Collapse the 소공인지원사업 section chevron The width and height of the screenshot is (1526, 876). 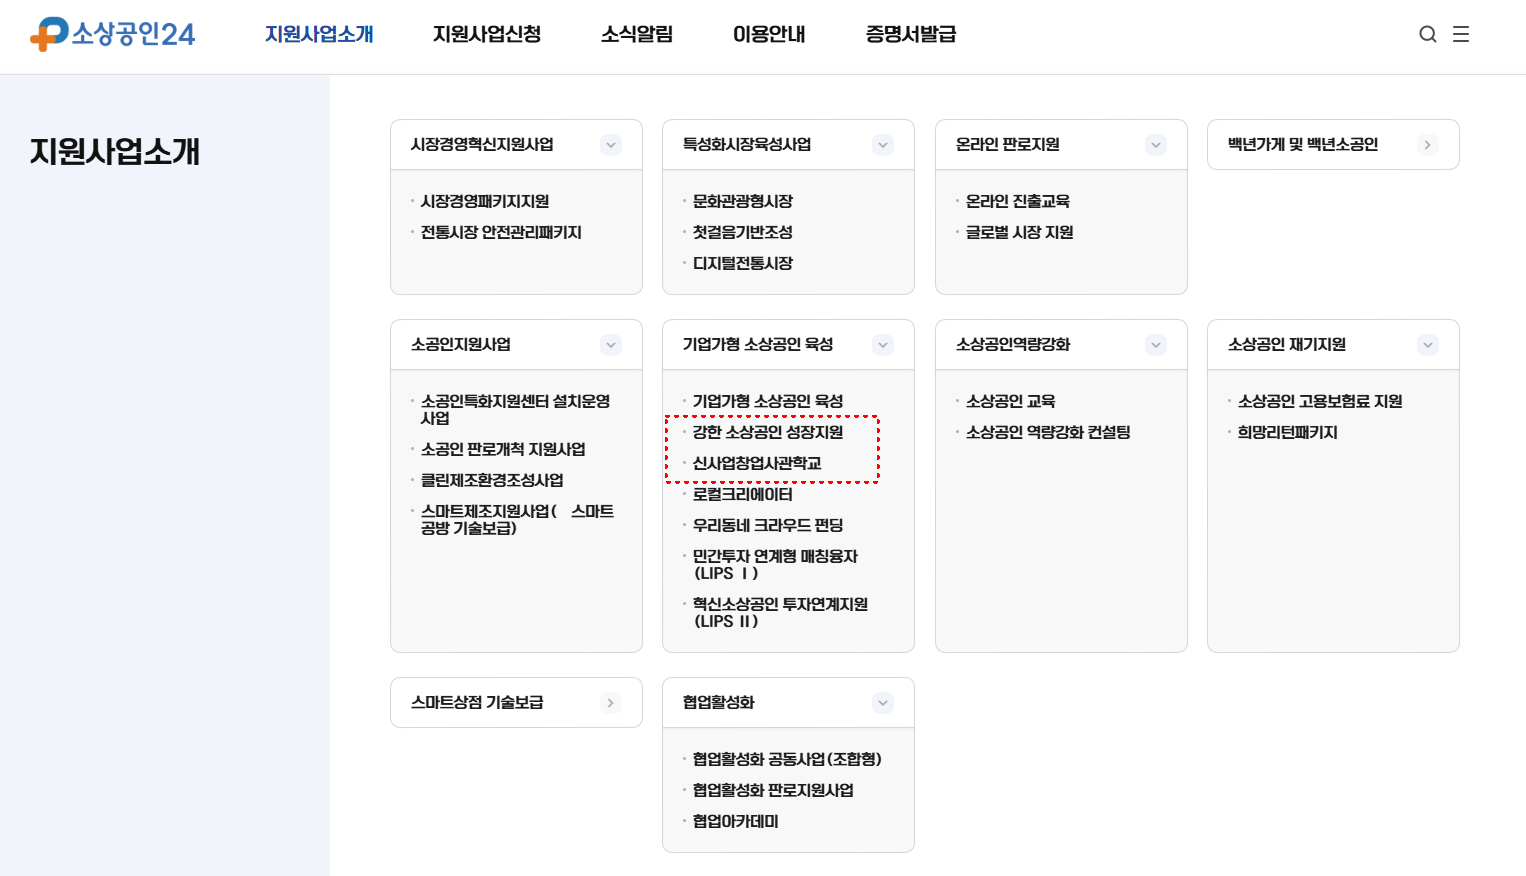[x=611, y=344]
